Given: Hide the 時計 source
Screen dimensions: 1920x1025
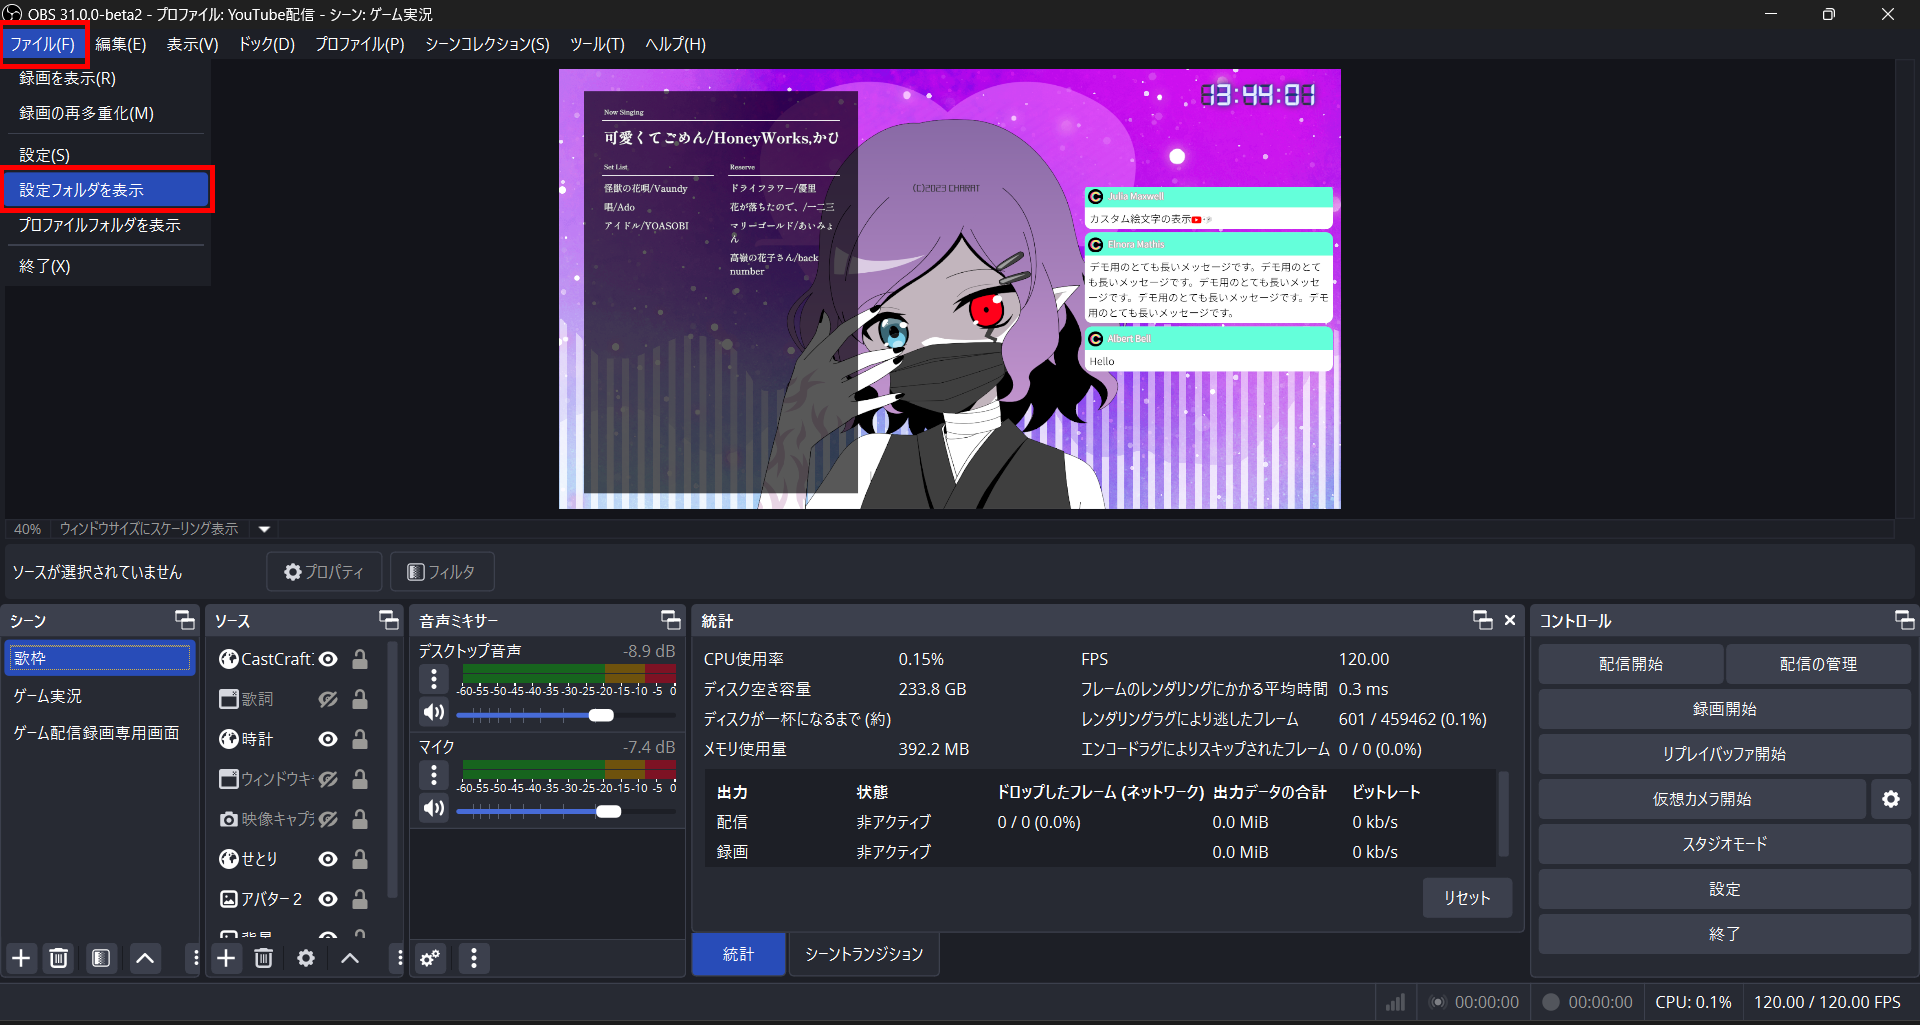Looking at the screenshot, I should point(328,739).
